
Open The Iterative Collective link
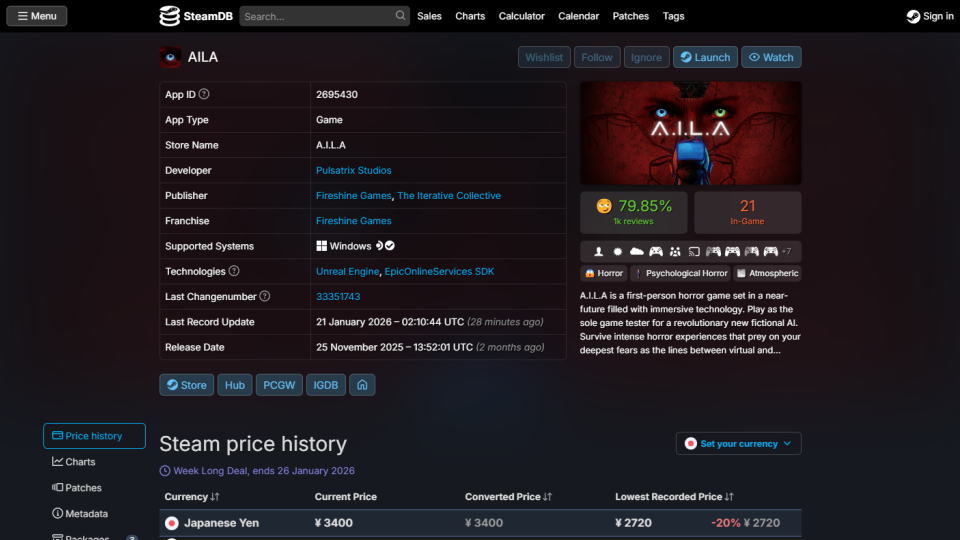tap(449, 195)
